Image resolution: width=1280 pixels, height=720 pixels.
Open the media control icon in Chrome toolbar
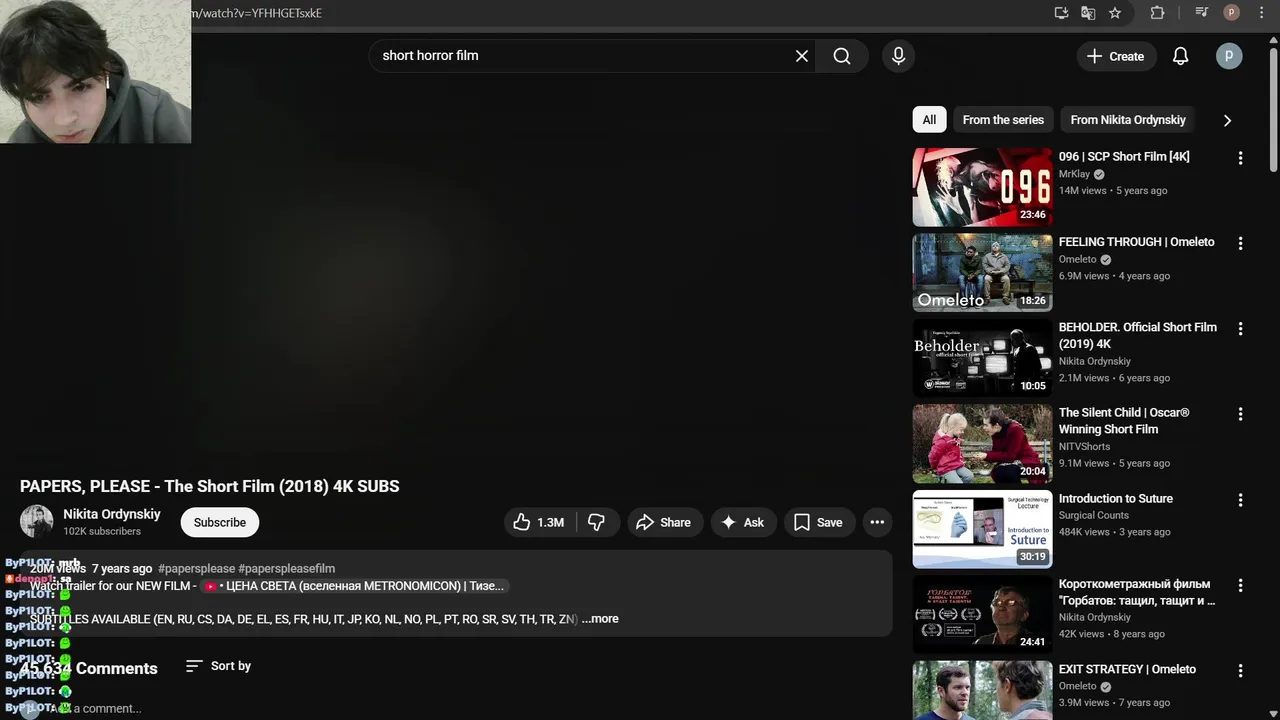pyautogui.click(x=1202, y=13)
